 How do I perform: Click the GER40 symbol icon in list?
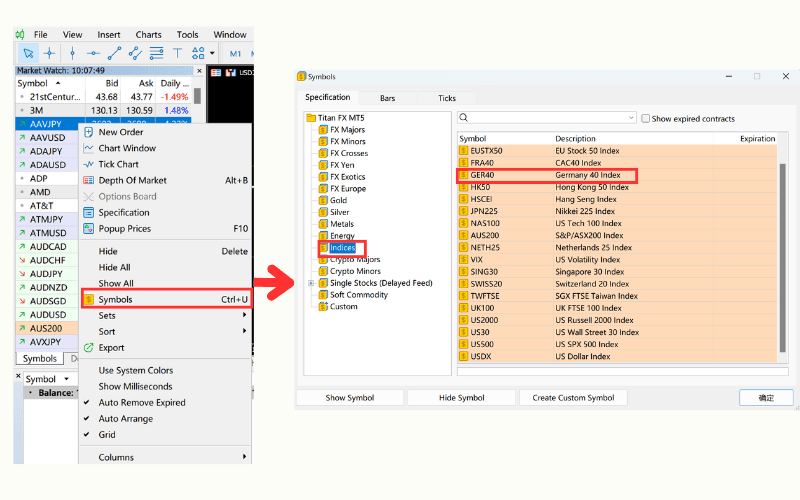pos(463,175)
